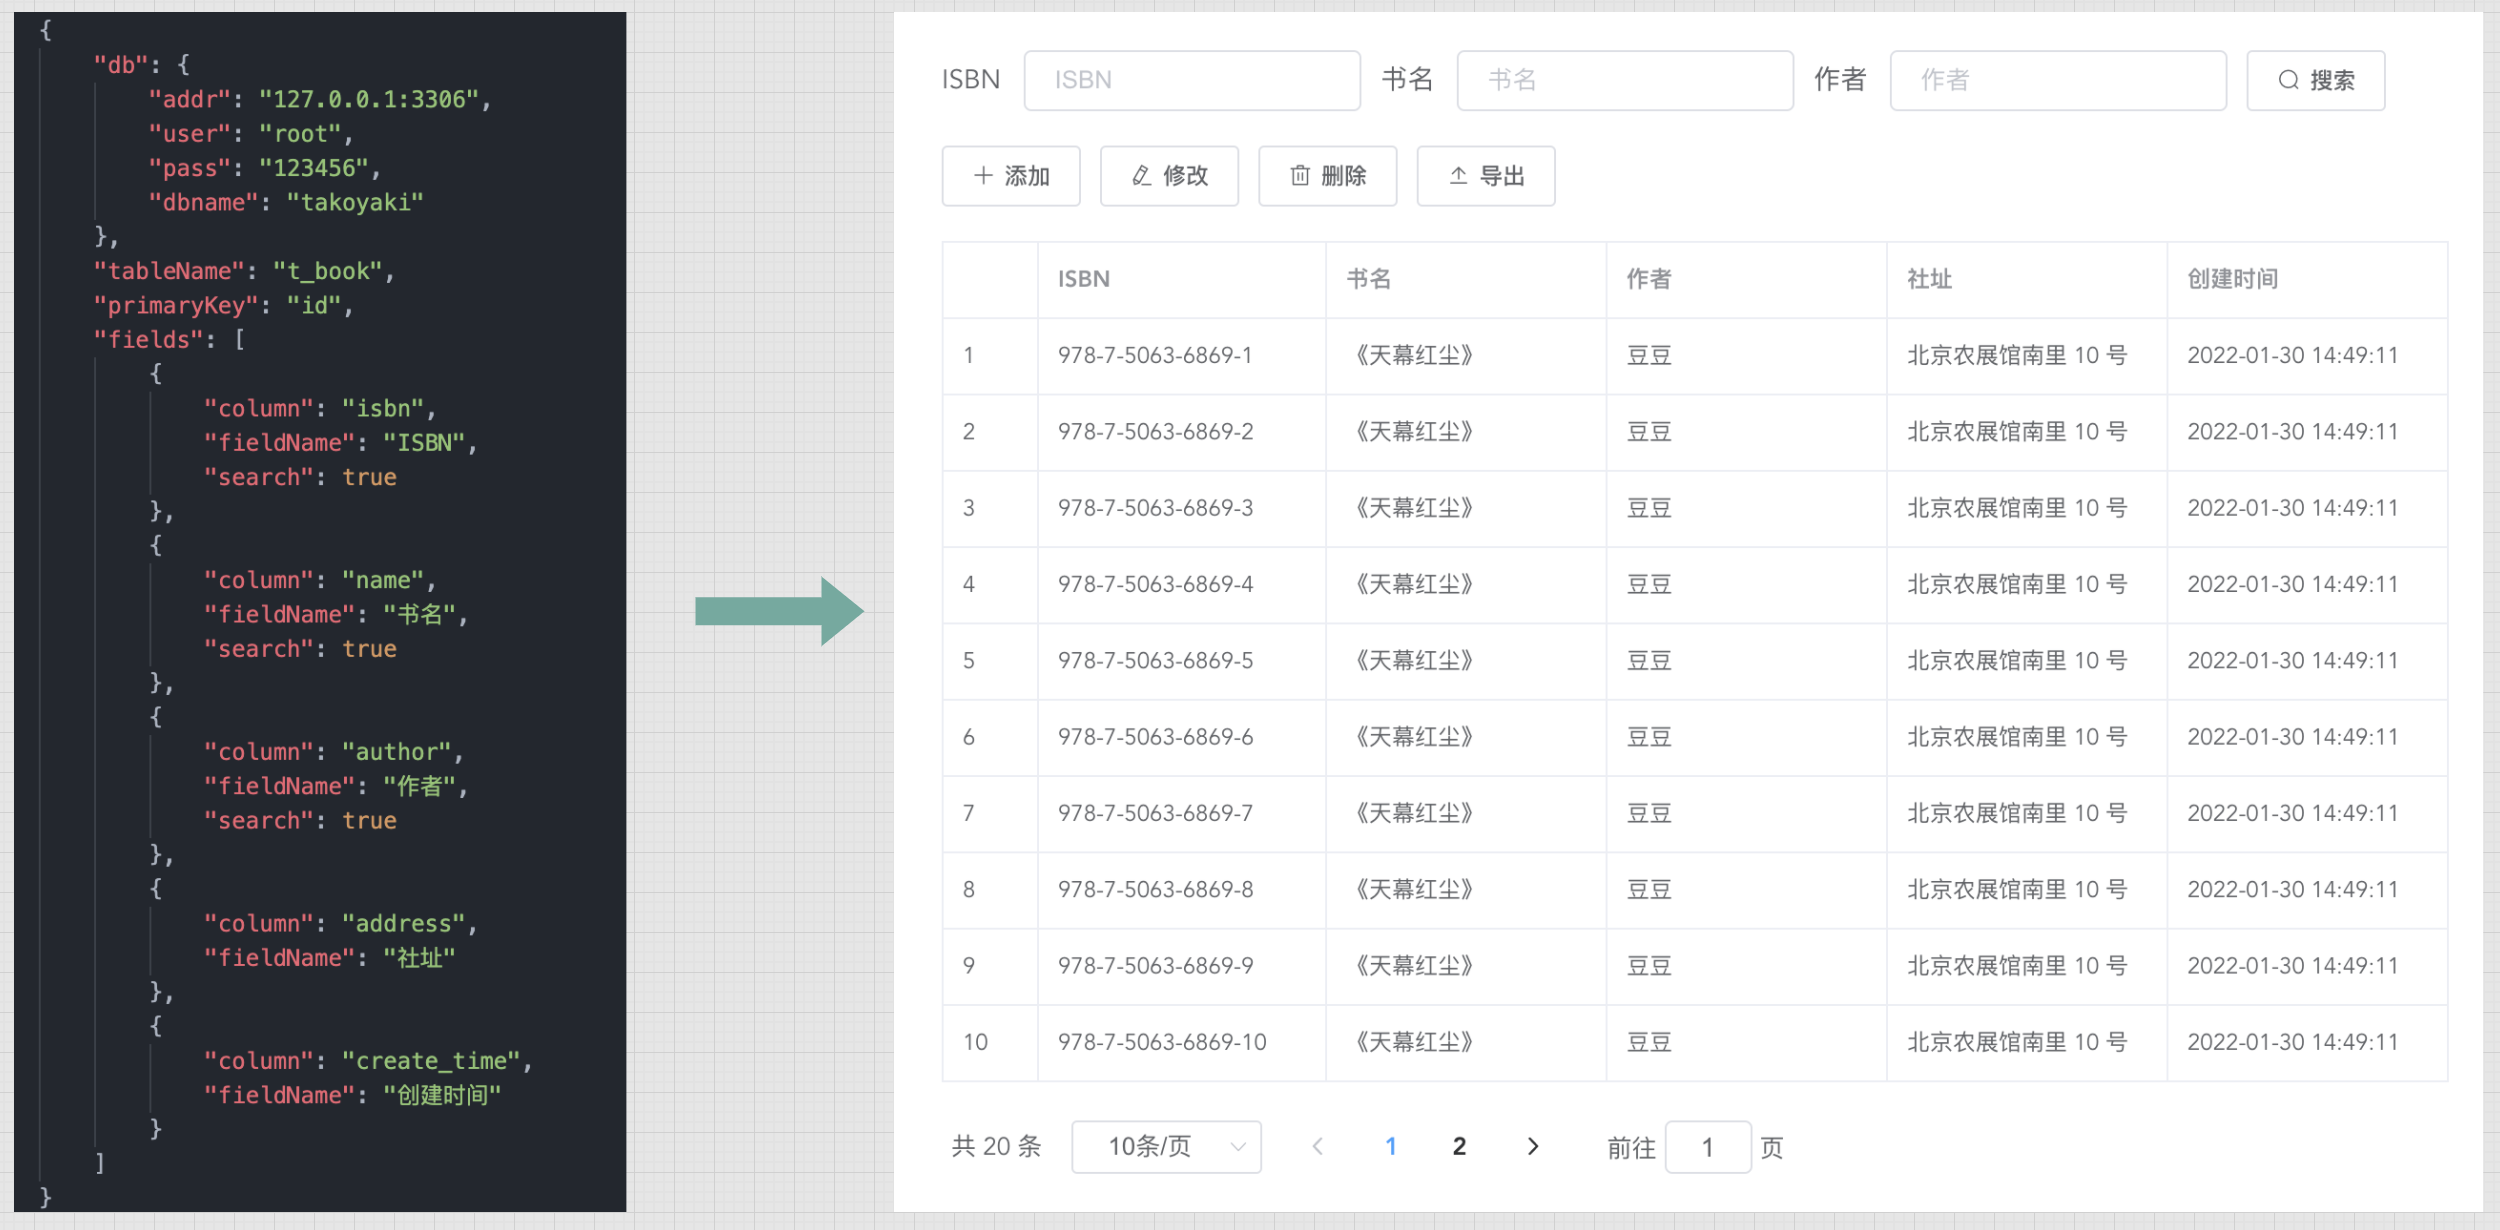Click the 创建时间 column header

(2232, 279)
